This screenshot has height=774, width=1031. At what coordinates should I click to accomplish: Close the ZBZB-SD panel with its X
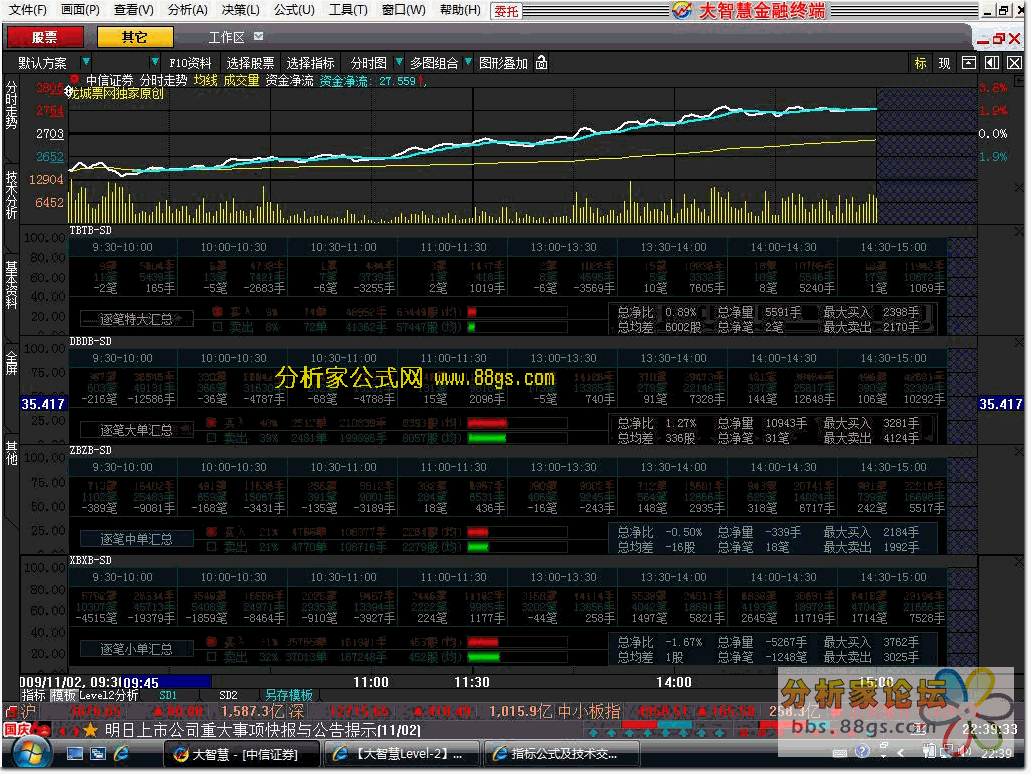pos(1019,451)
